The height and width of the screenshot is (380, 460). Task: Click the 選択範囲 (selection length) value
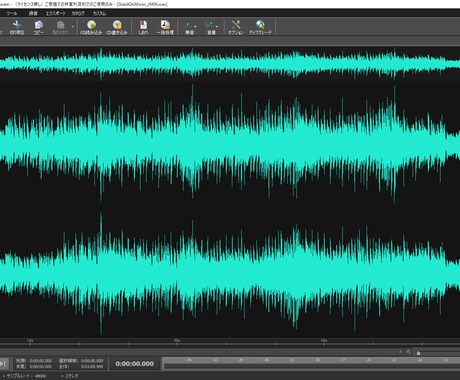(92, 361)
